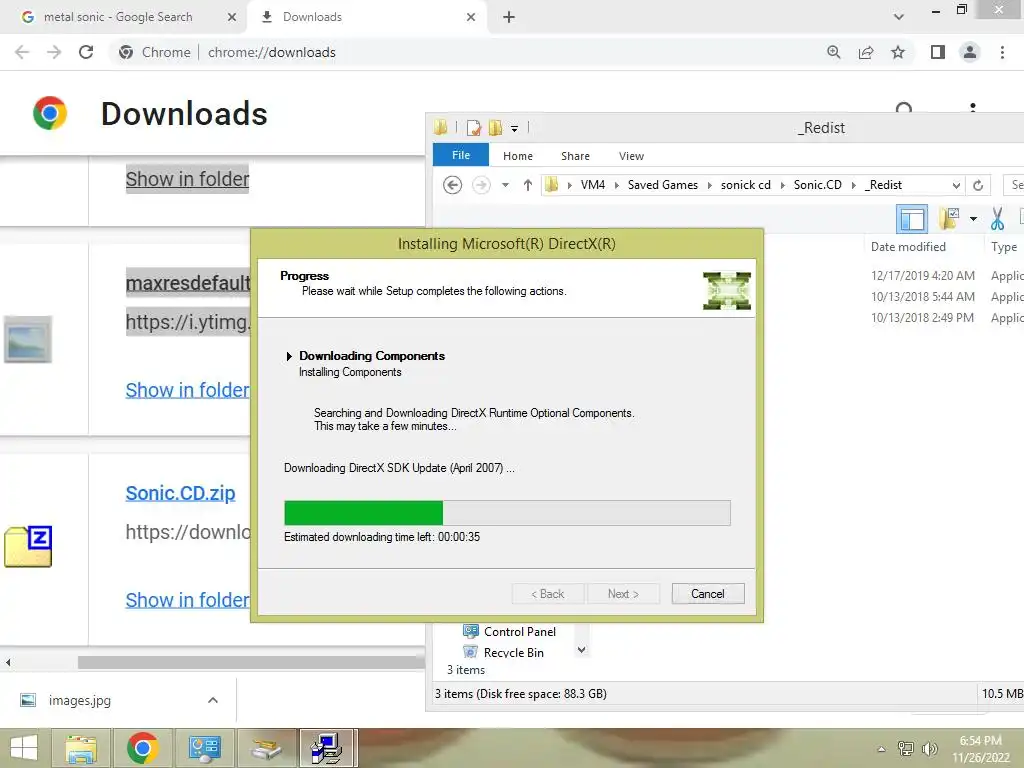
Task: Open Recycle Bin in navigation tree
Action: click(x=503, y=652)
